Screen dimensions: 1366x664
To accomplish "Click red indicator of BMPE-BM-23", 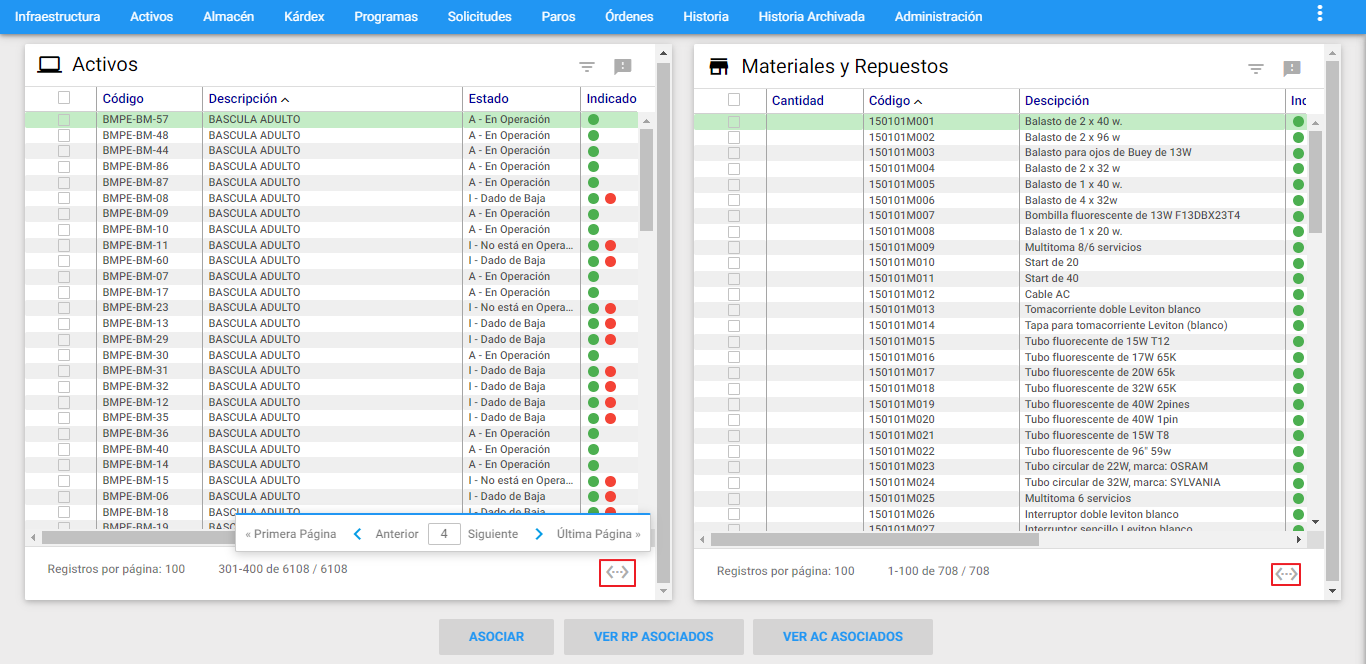I will pos(610,309).
